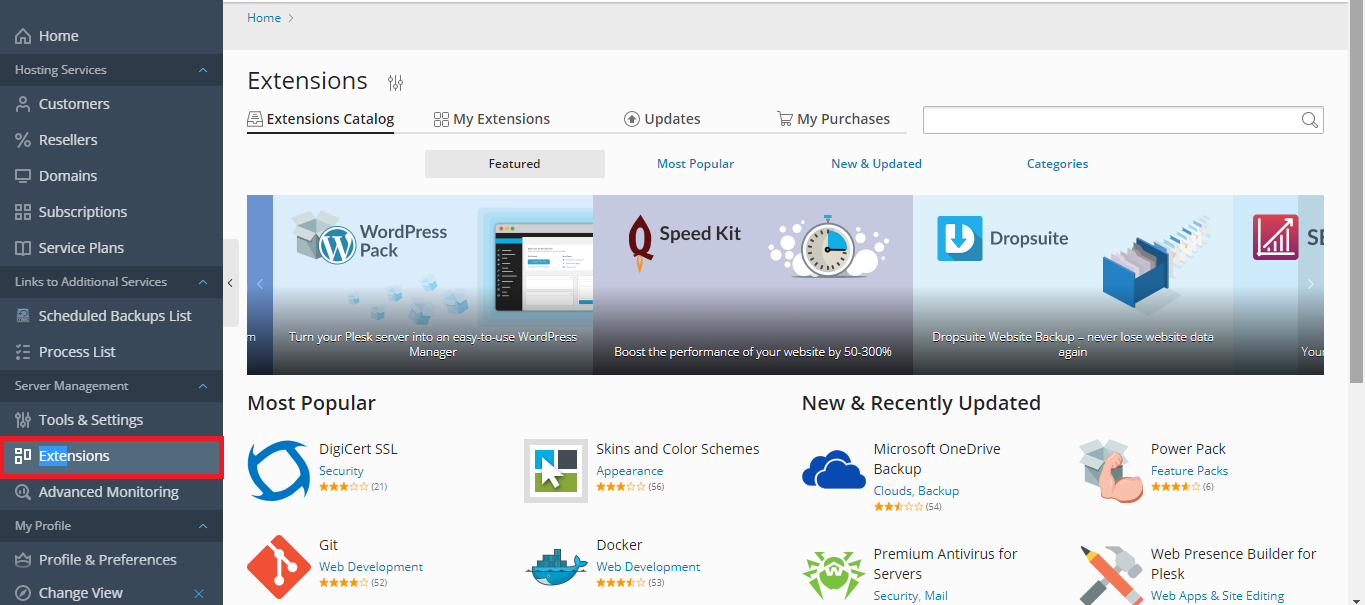
Task: Open the Skins and Color Schemes icon
Action: pos(556,470)
